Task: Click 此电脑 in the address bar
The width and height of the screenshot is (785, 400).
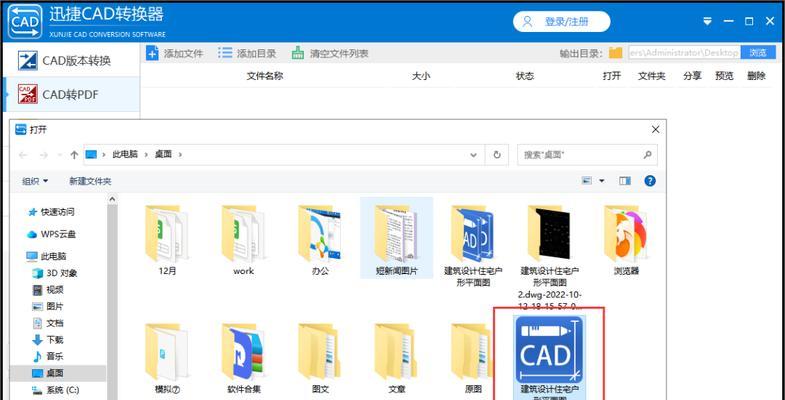Action: coord(126,155)
